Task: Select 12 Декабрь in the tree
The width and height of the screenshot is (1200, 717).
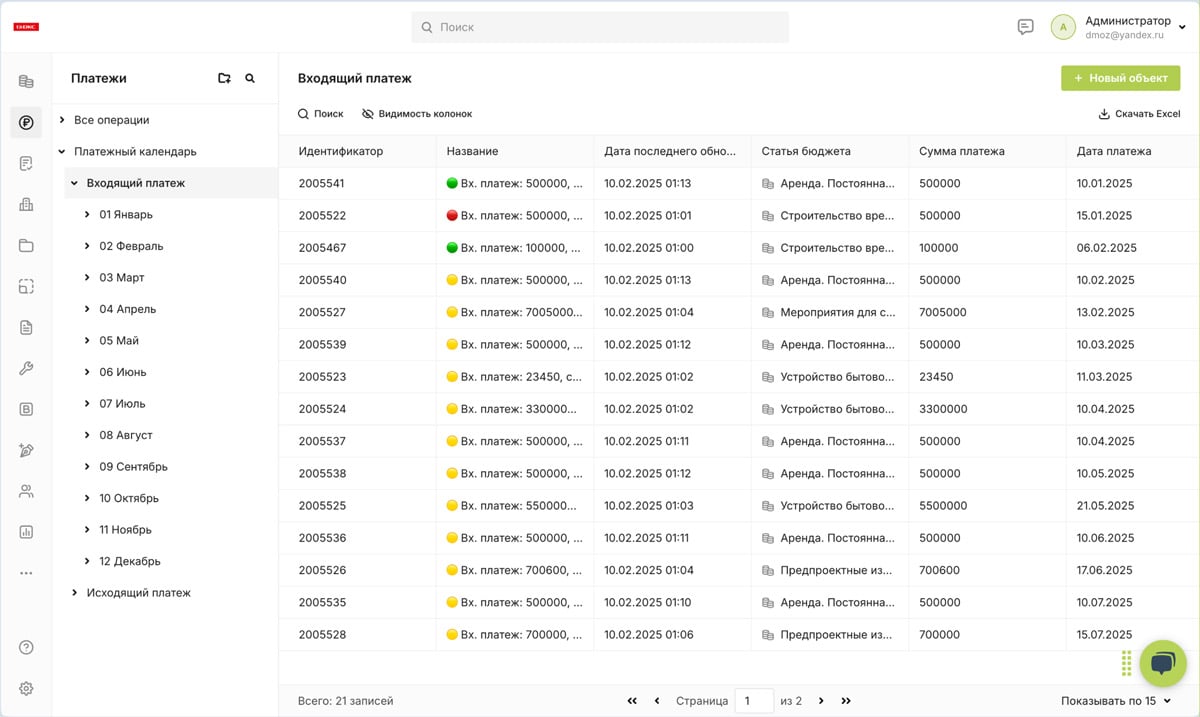Action: click(129, 561)
